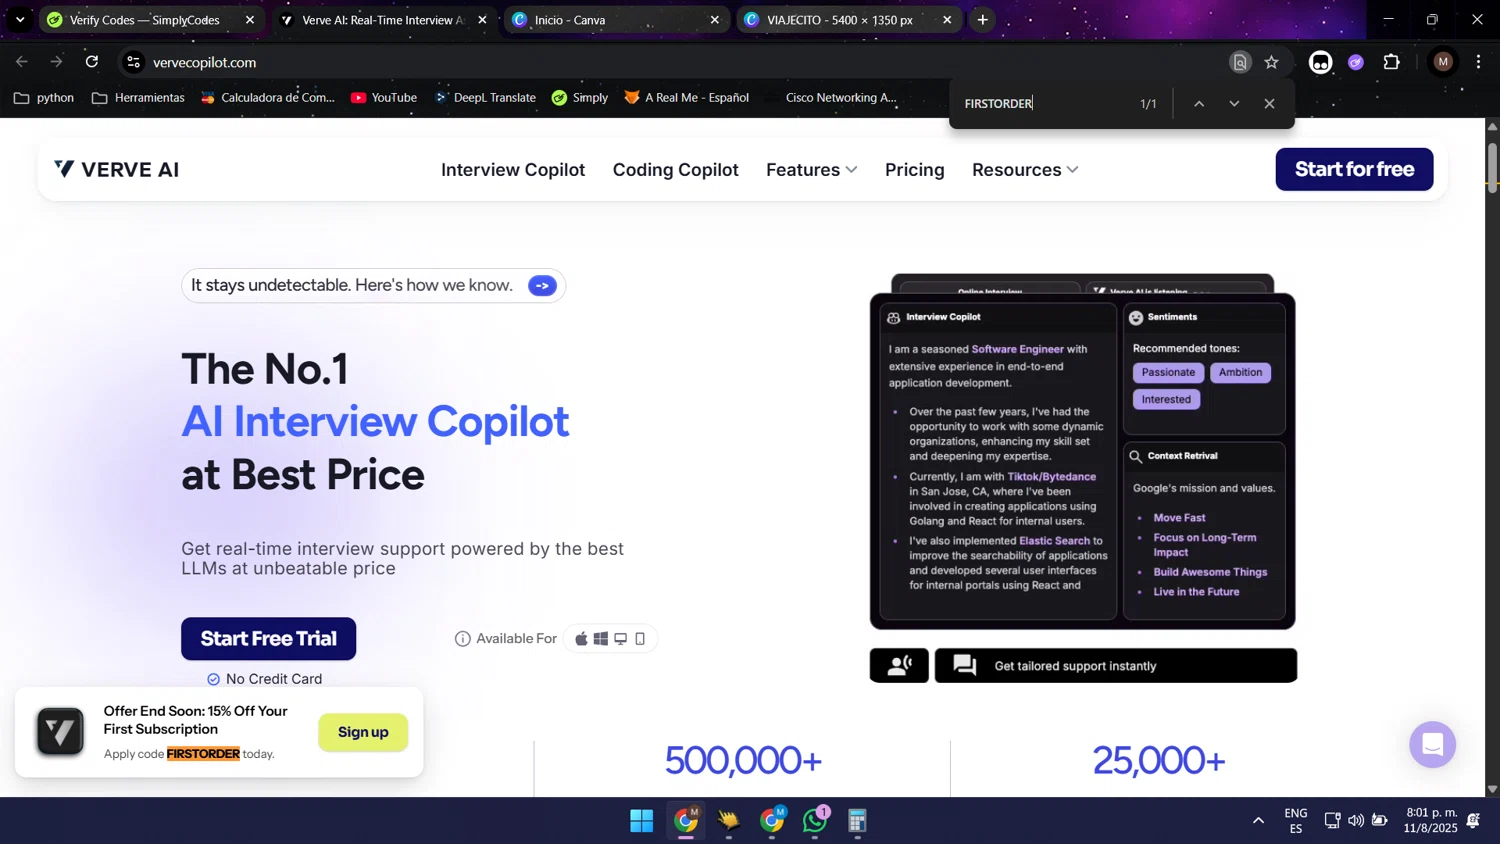Click the Context Retrieval search icon
Viewport: 1500px width, 844px height.
[x=1136, y=456]
